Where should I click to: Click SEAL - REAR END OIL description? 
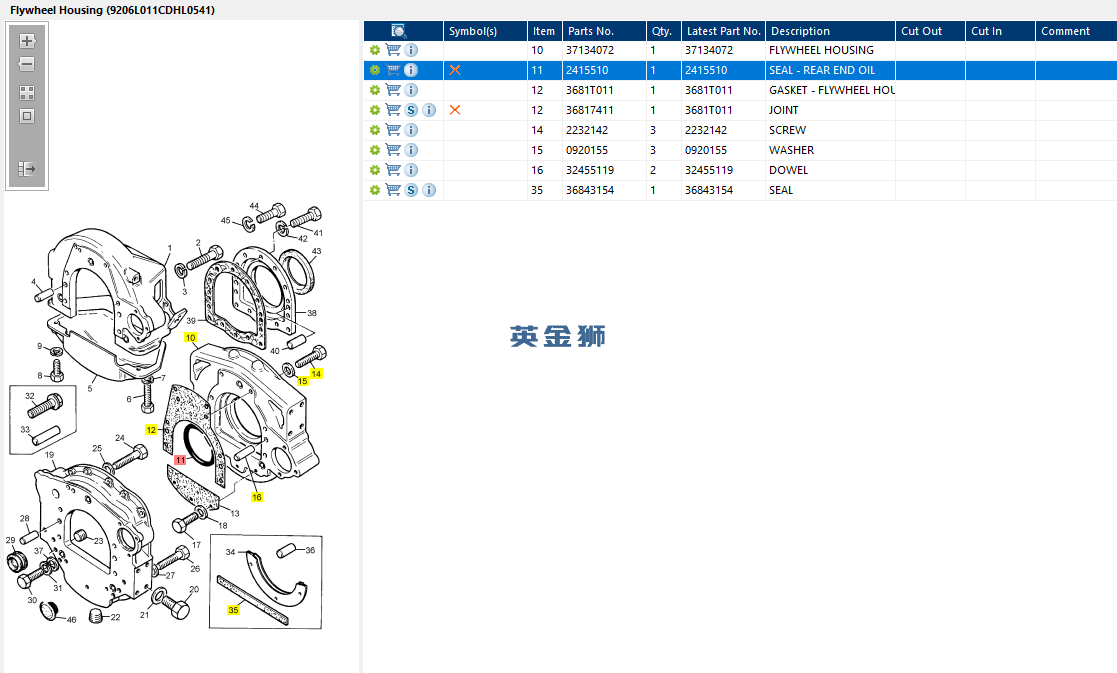pos(830,70)
